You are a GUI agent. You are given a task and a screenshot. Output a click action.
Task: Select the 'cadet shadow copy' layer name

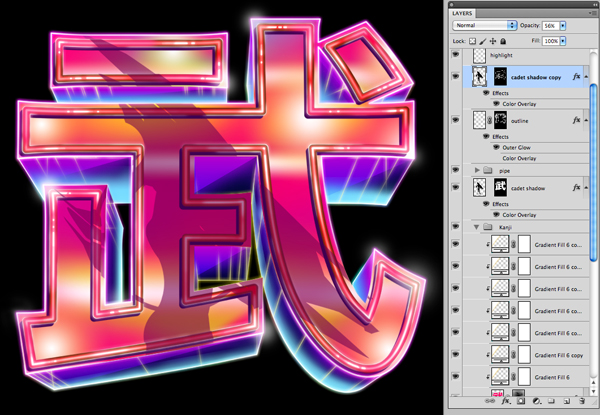click(536, 77)
